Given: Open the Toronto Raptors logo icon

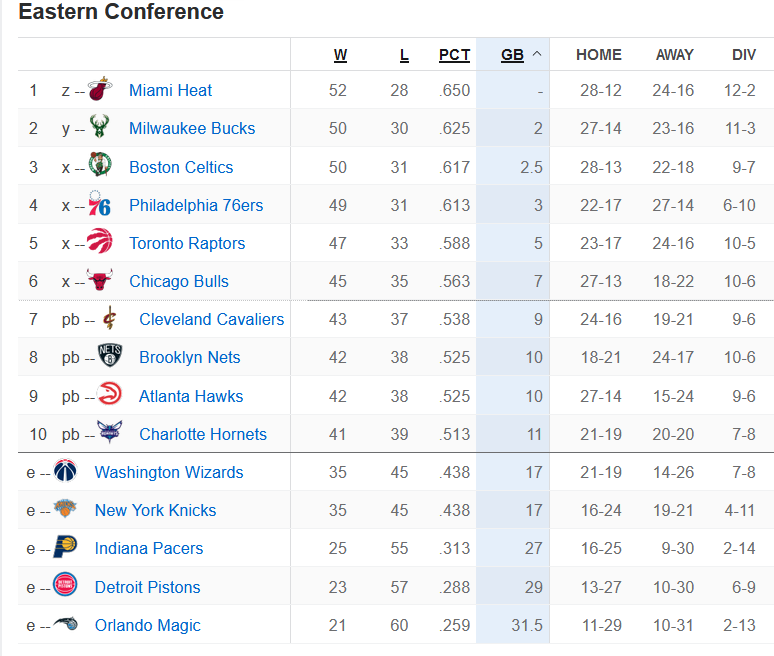Looking at the screenshot, I should [x=100, y=241].
